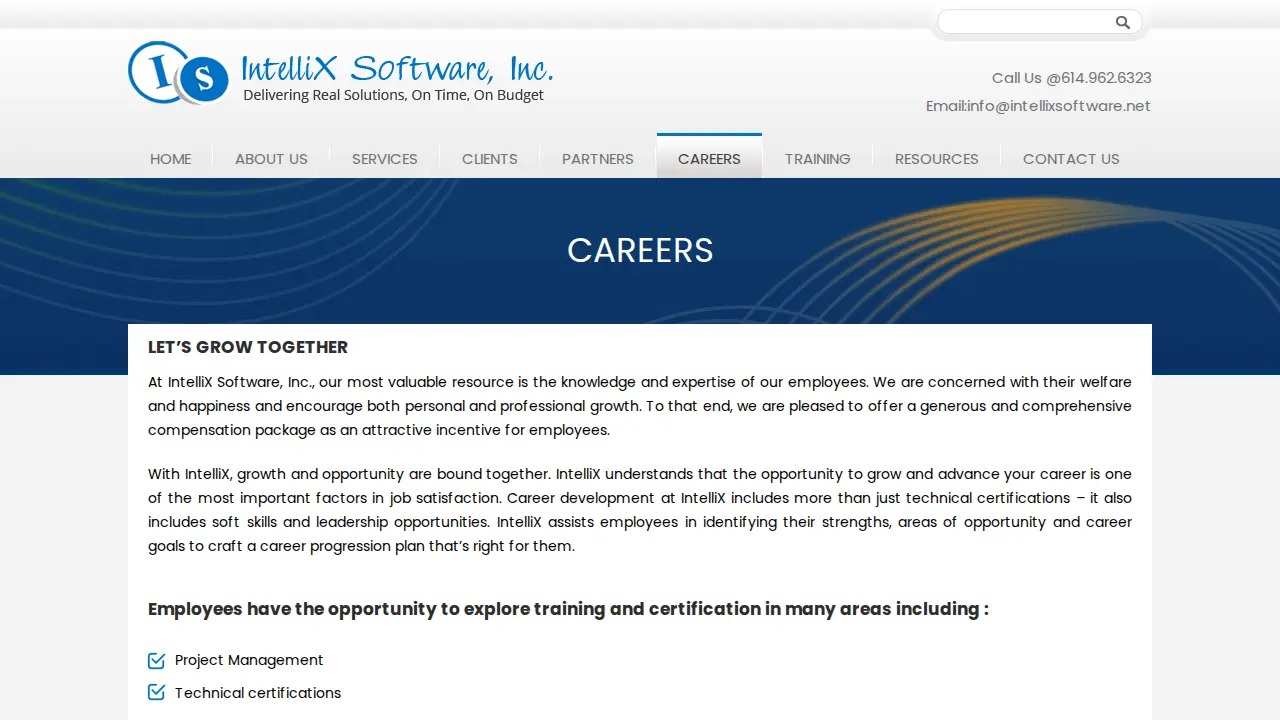Click the search magnifier icon
Screen dimensions: 1280x720
[1122, 22]
